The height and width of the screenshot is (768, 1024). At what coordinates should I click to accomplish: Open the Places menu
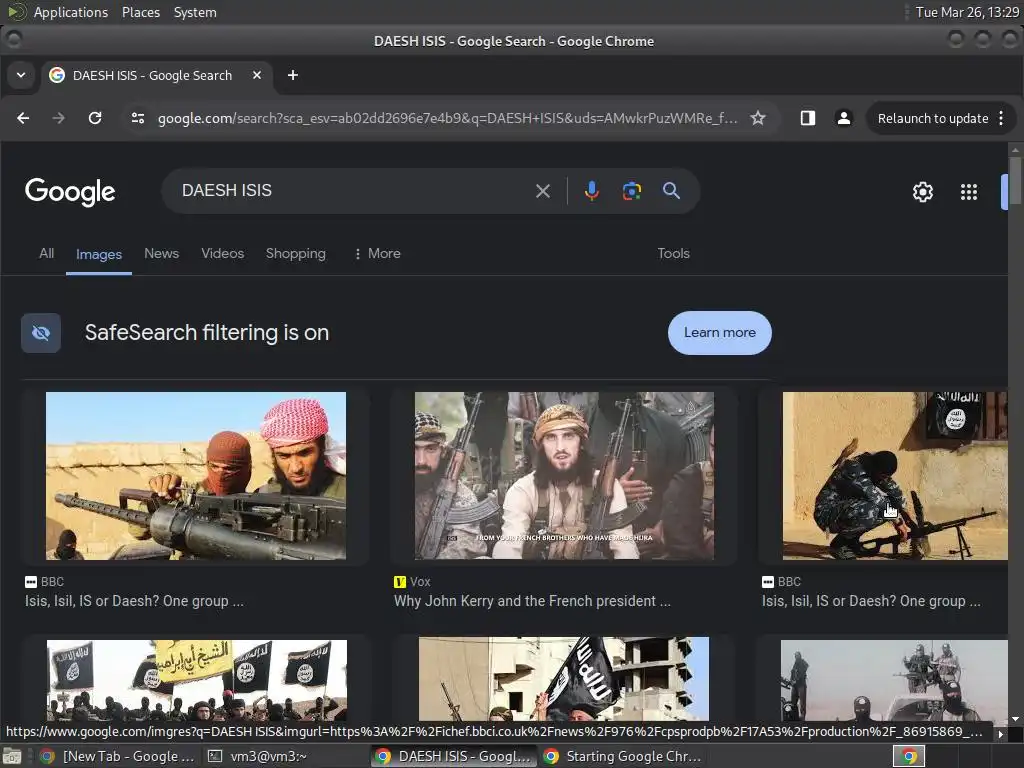coord(140,12)
